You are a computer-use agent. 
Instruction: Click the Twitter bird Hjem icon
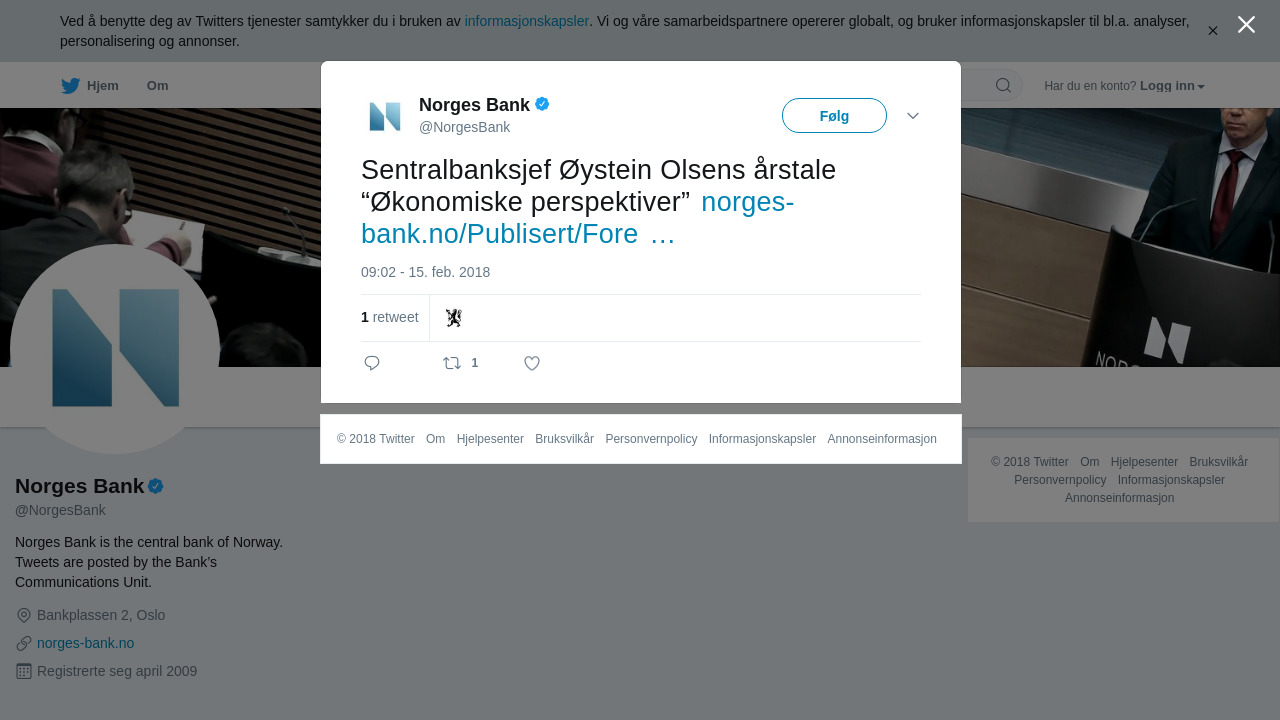[70, 86]
